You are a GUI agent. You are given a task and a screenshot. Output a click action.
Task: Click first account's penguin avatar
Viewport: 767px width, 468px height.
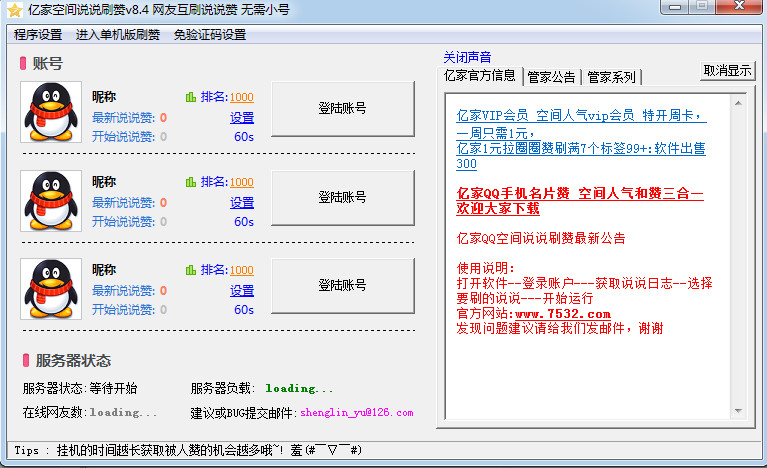click(51, 112)
